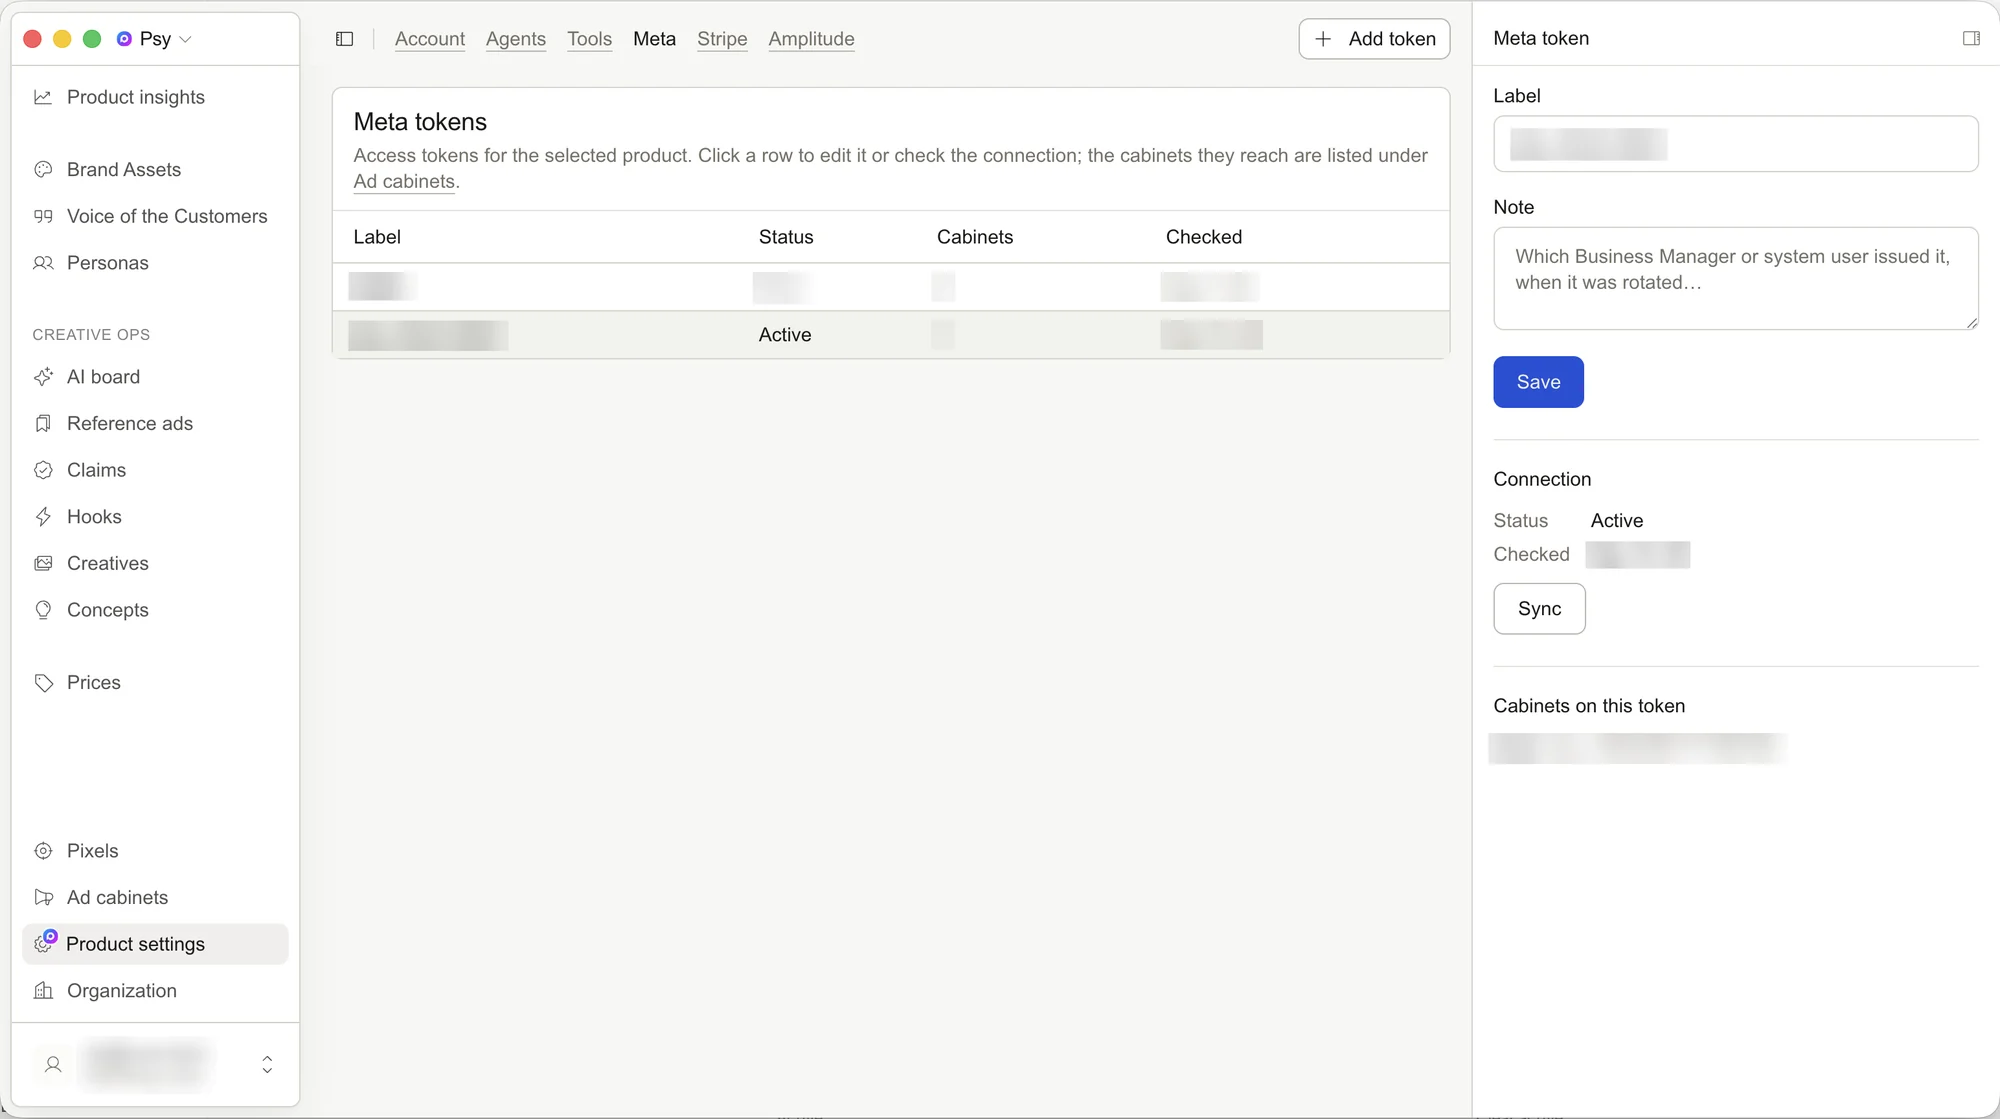
Task: Open the Psy product switcher dropdown
Action: [155, 39]
